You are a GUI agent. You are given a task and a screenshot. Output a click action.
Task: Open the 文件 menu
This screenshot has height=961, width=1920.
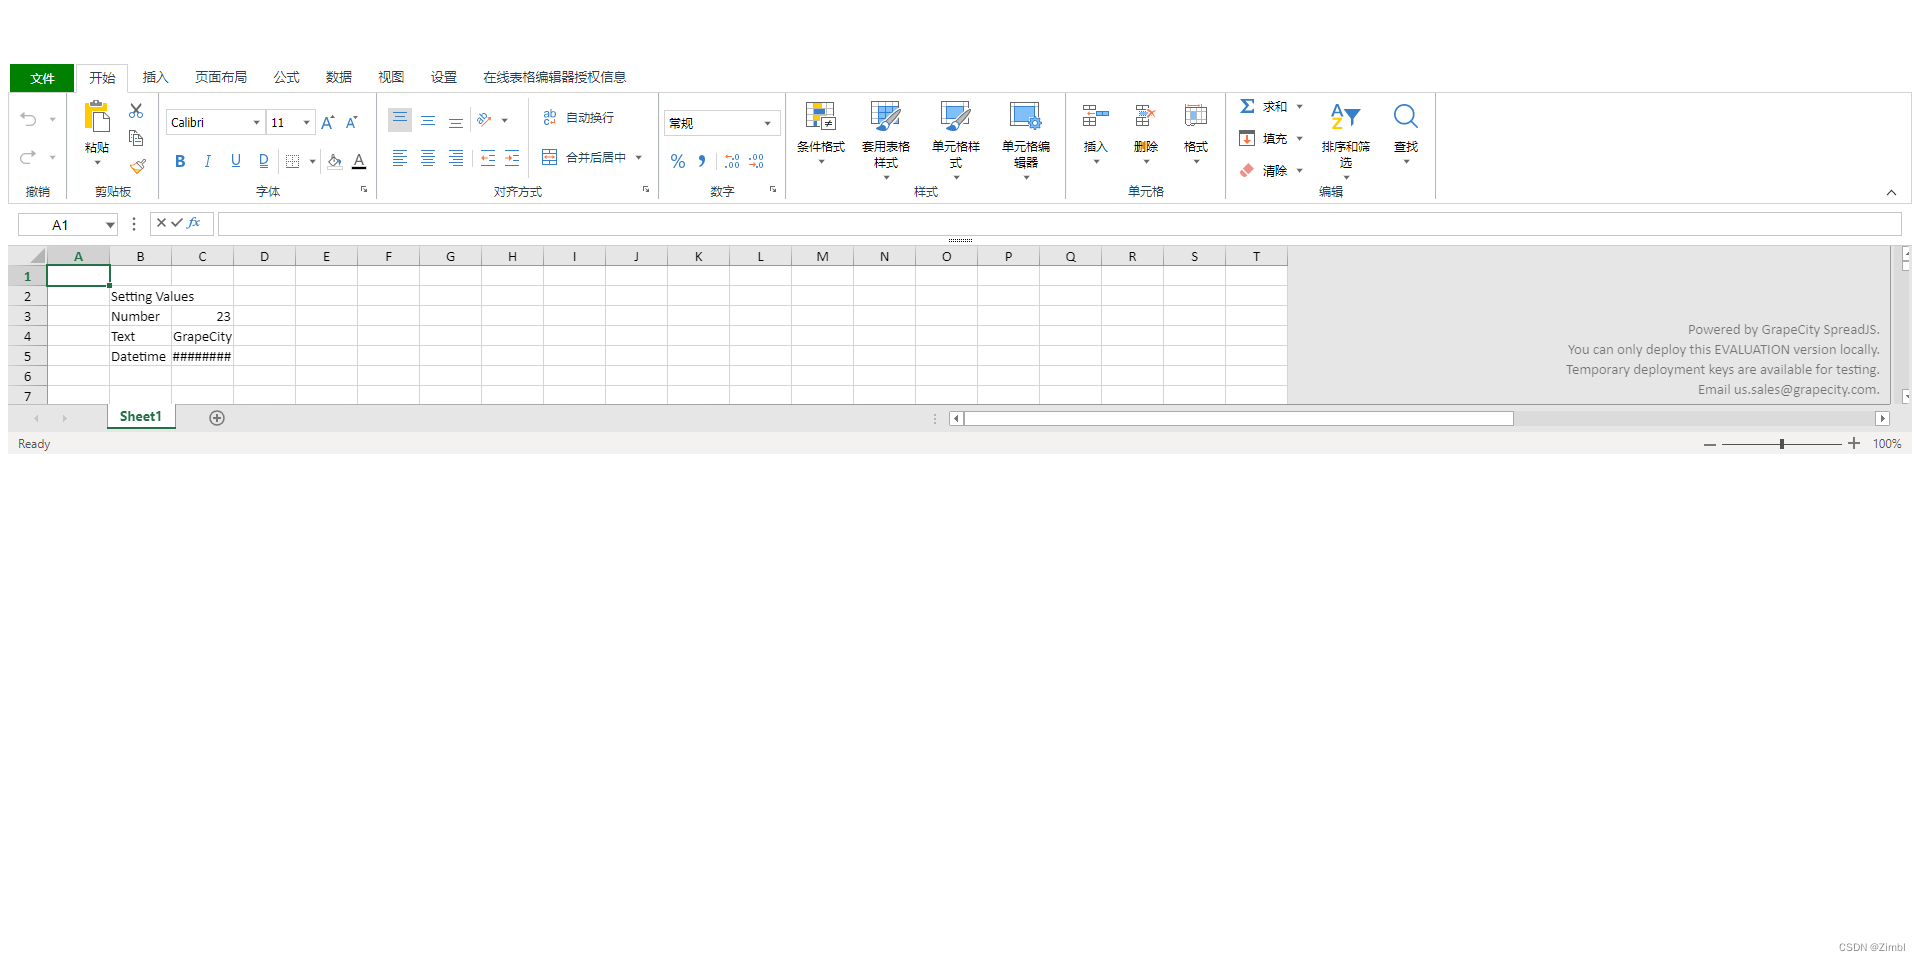click(41, 77)
